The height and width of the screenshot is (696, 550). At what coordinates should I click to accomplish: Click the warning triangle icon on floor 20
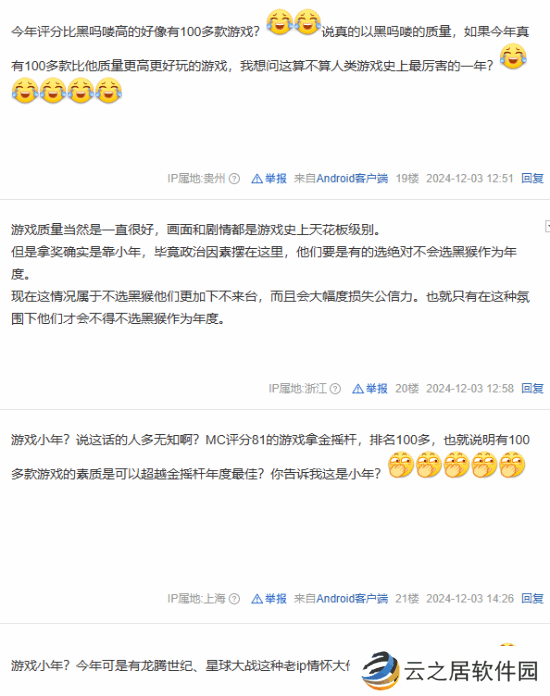[x=358, y=389]
